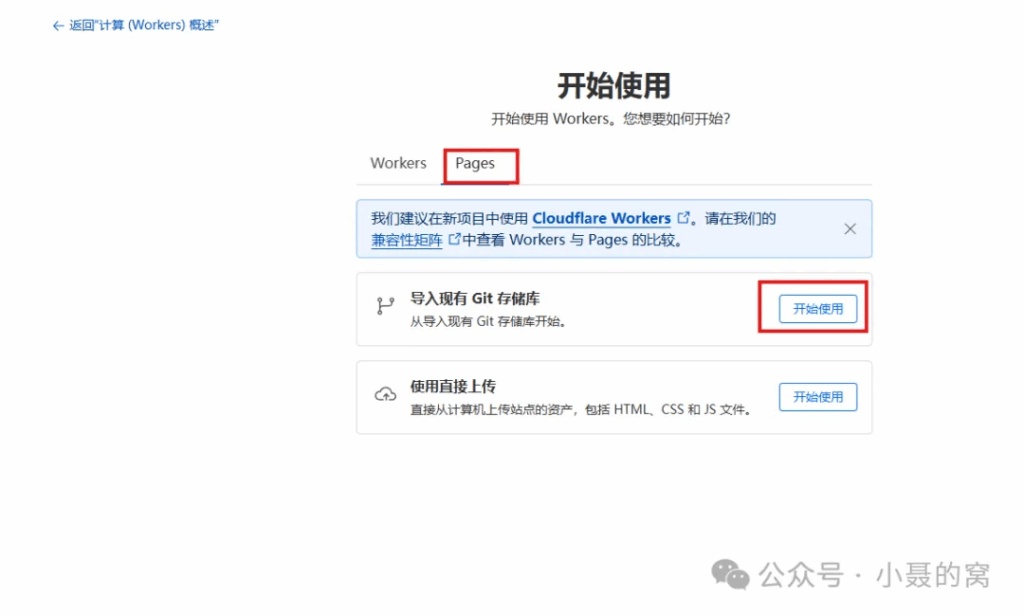Click 开始使用 for 使用直接上传

coord(818,397)
